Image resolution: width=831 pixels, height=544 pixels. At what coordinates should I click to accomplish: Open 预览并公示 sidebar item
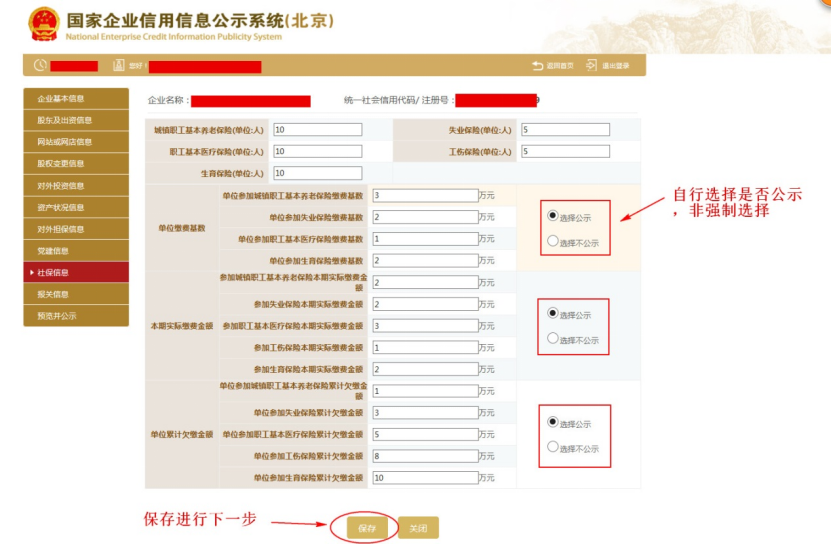tap(76, 316)
